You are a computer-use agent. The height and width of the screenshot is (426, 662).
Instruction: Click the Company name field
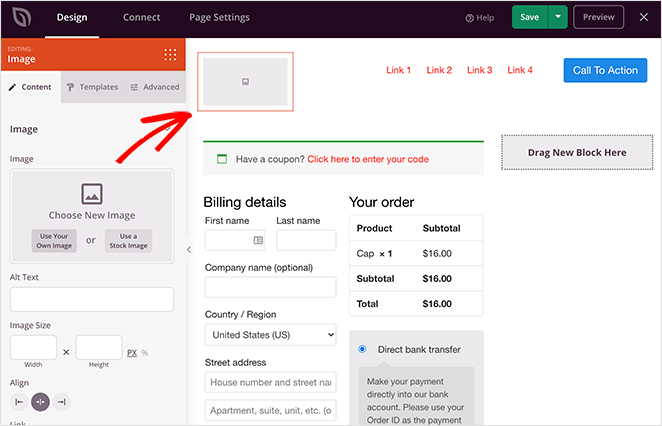[x=271, y=287]
